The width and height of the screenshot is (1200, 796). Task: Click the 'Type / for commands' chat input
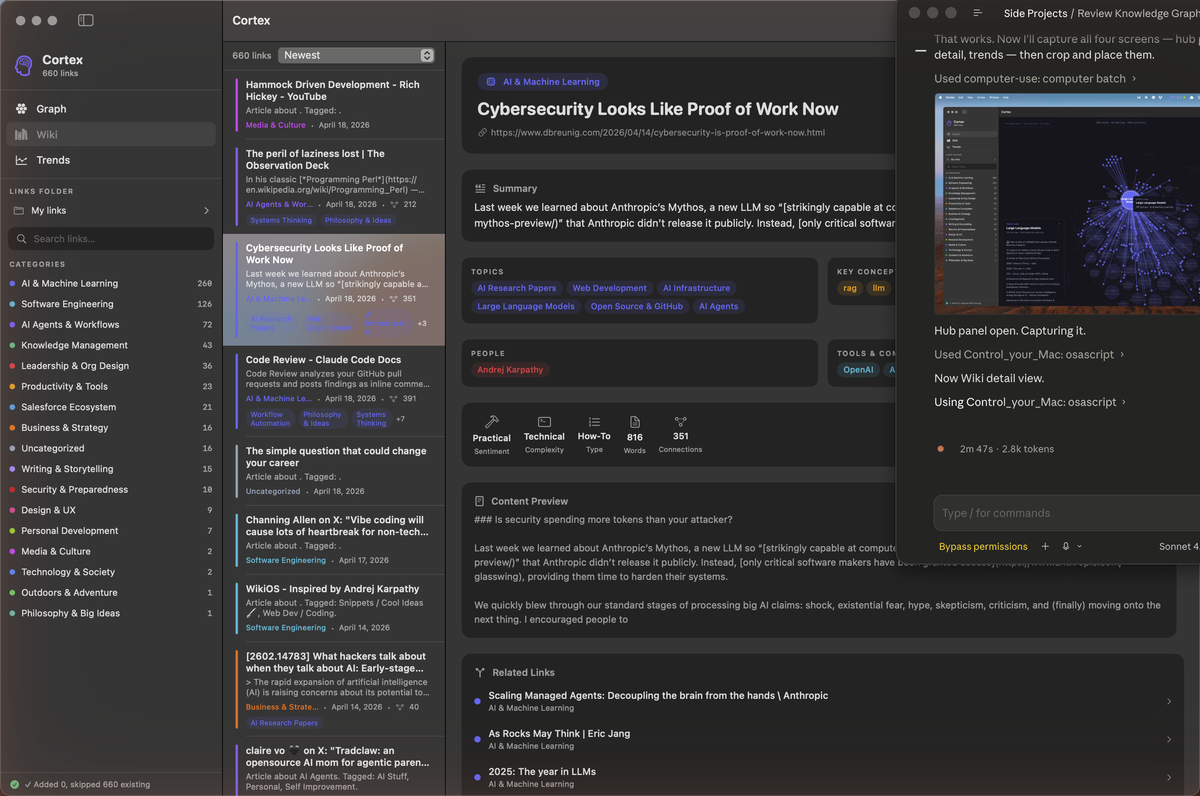1067,513
